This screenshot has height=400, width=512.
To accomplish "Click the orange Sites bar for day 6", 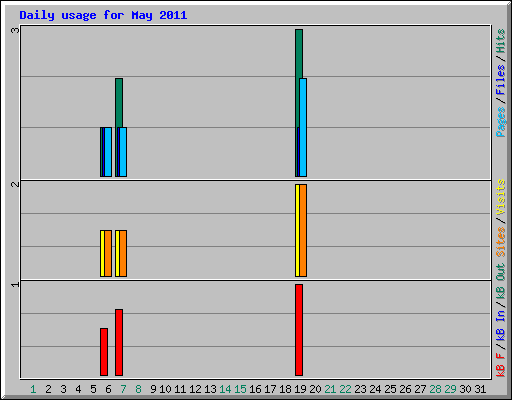I will coord(108,253).
